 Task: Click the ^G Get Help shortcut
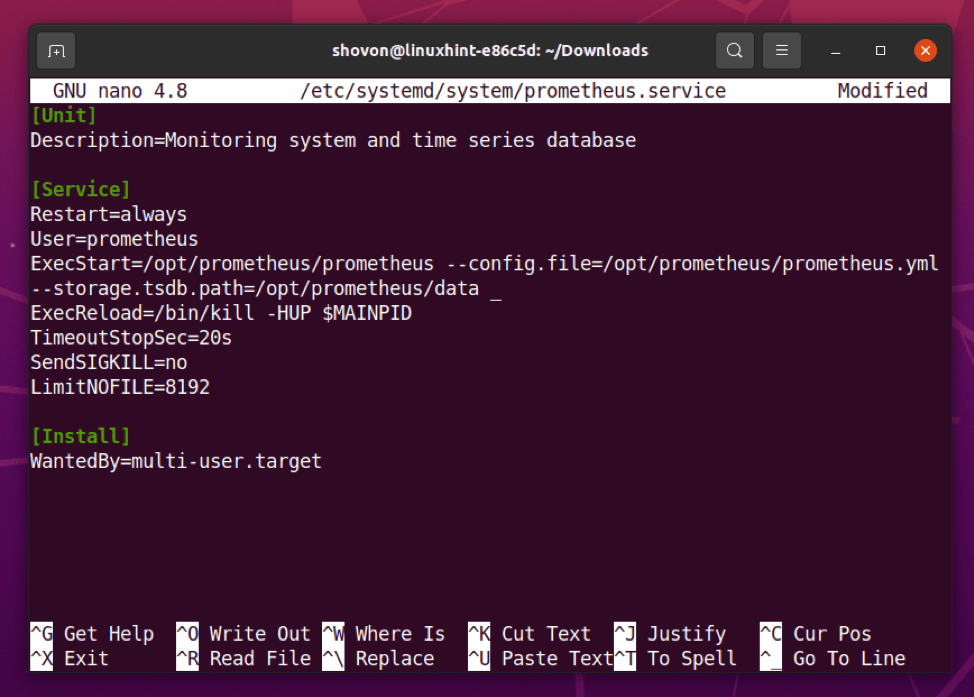tap(92, 634)
